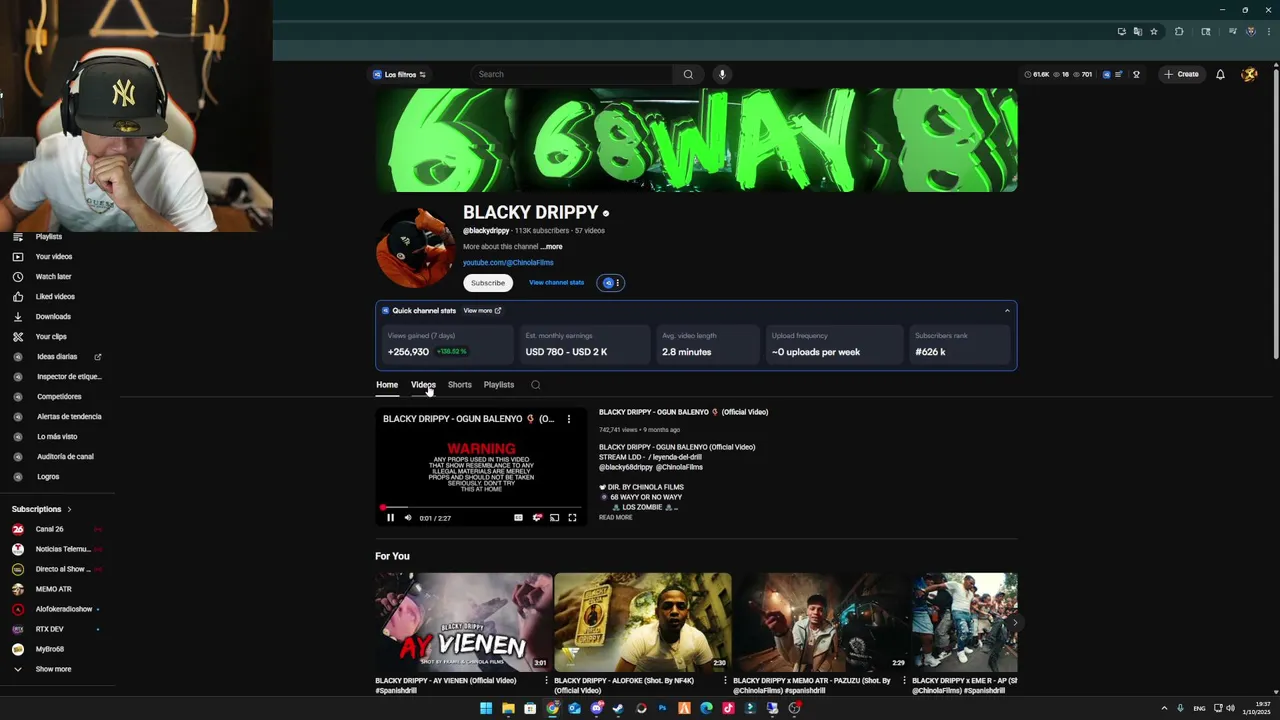Click the search magnifier button
The width and height of the screenshot is (1280, 720).
(688, 74)
